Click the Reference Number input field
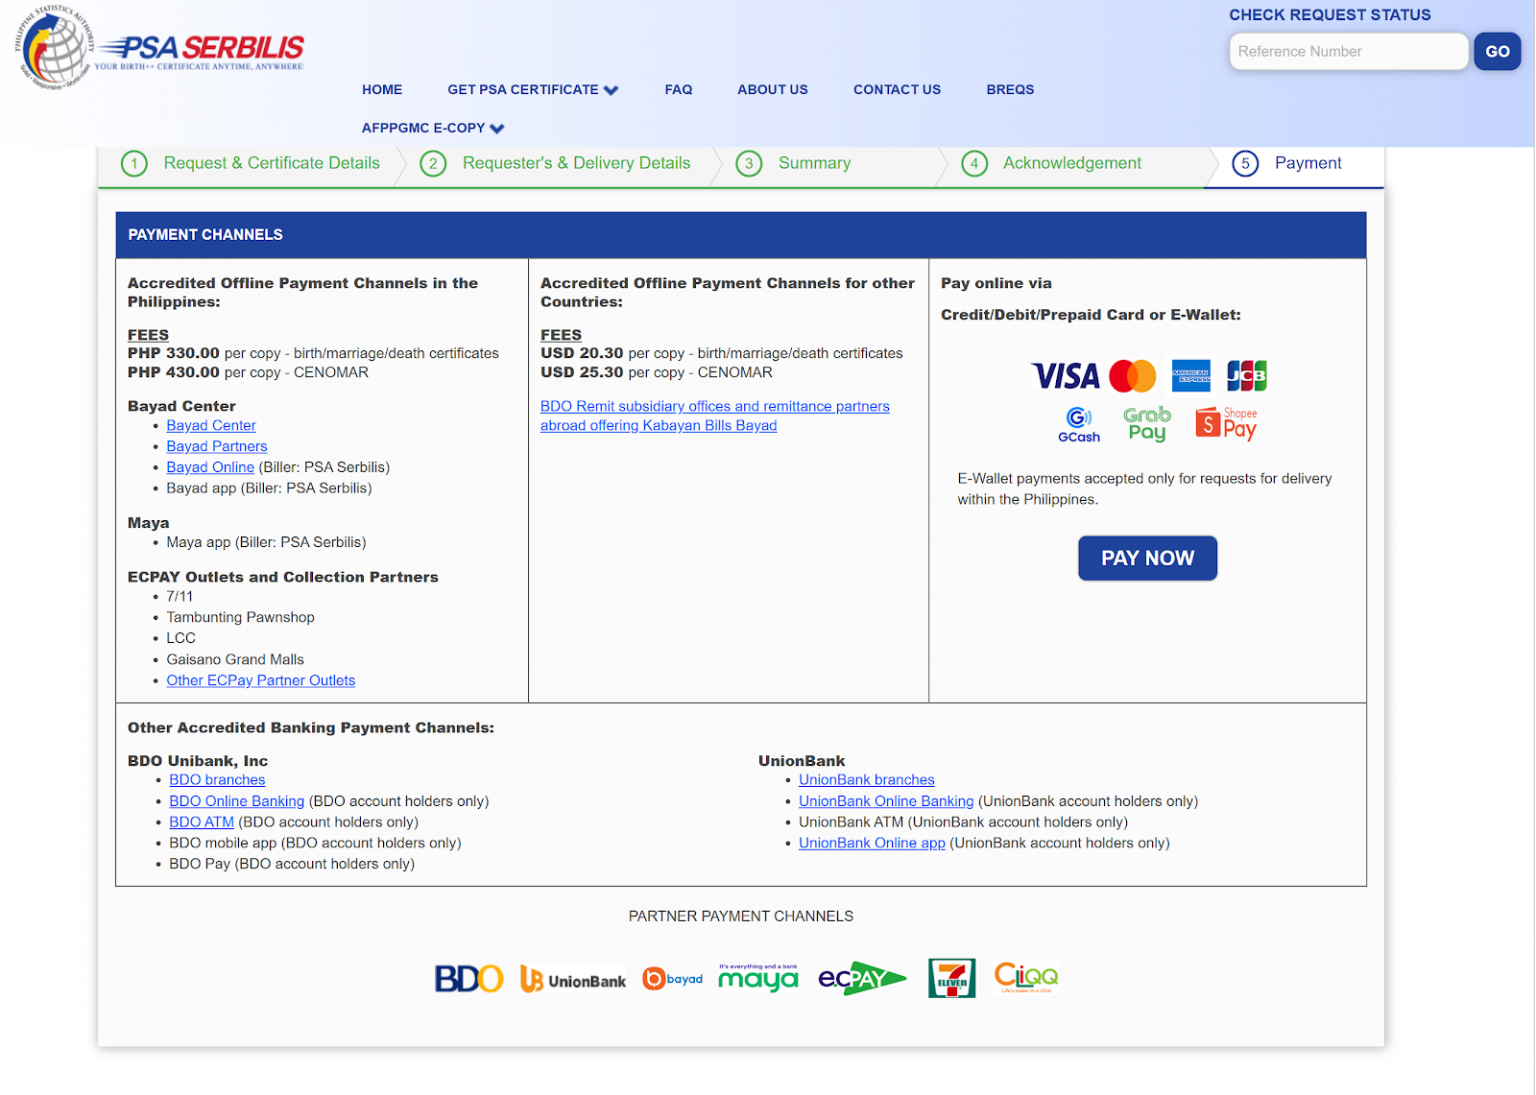 click(x=1347, y=52)
